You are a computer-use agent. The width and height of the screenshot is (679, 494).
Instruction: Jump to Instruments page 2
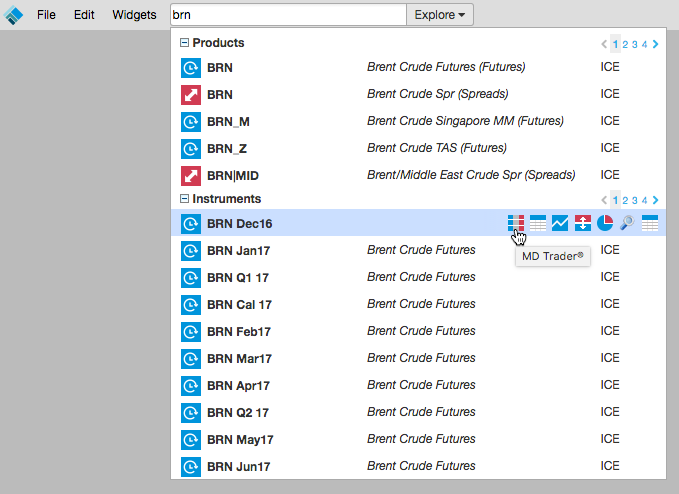pos(625,200)
